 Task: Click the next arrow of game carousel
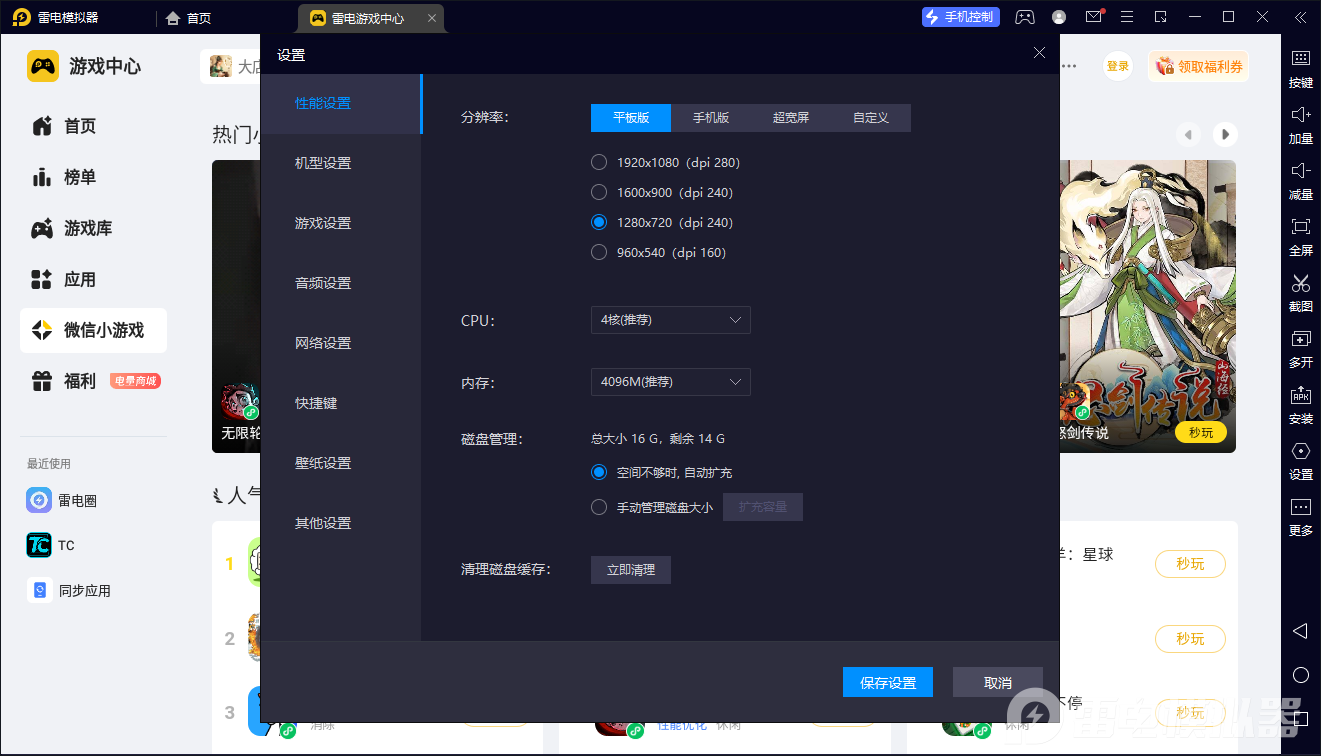point(1224,134)
